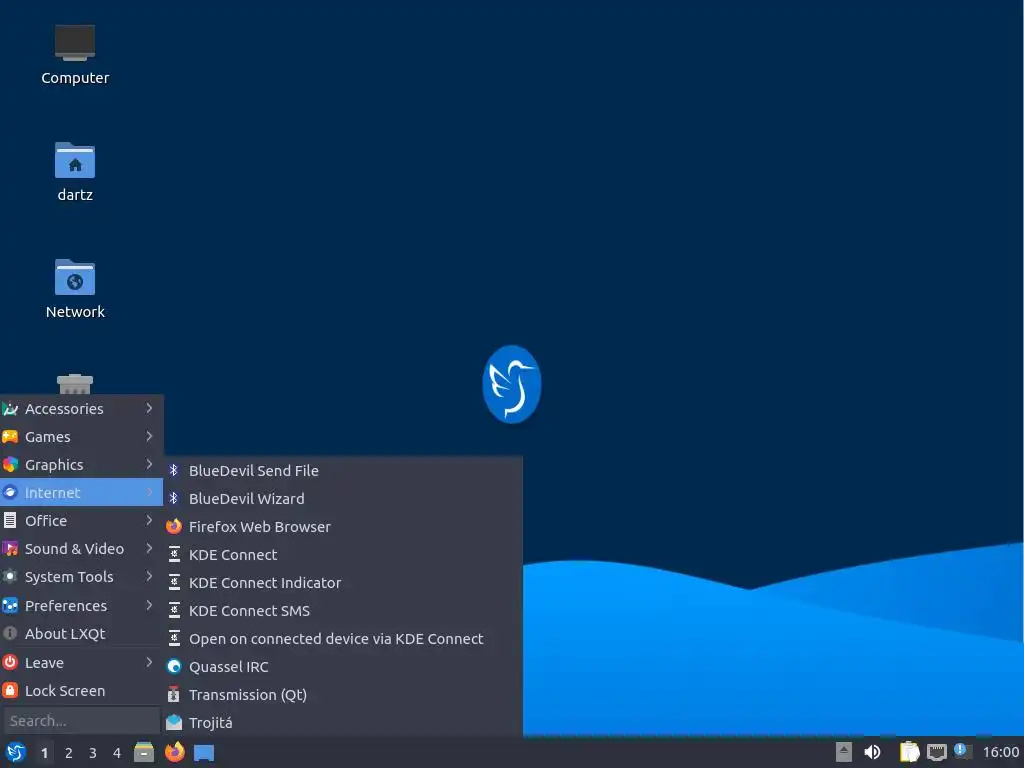This screenshot has height=768, width=1024.
Task: Expand the Games submenu arrow
Action: (x=150, y=436)
